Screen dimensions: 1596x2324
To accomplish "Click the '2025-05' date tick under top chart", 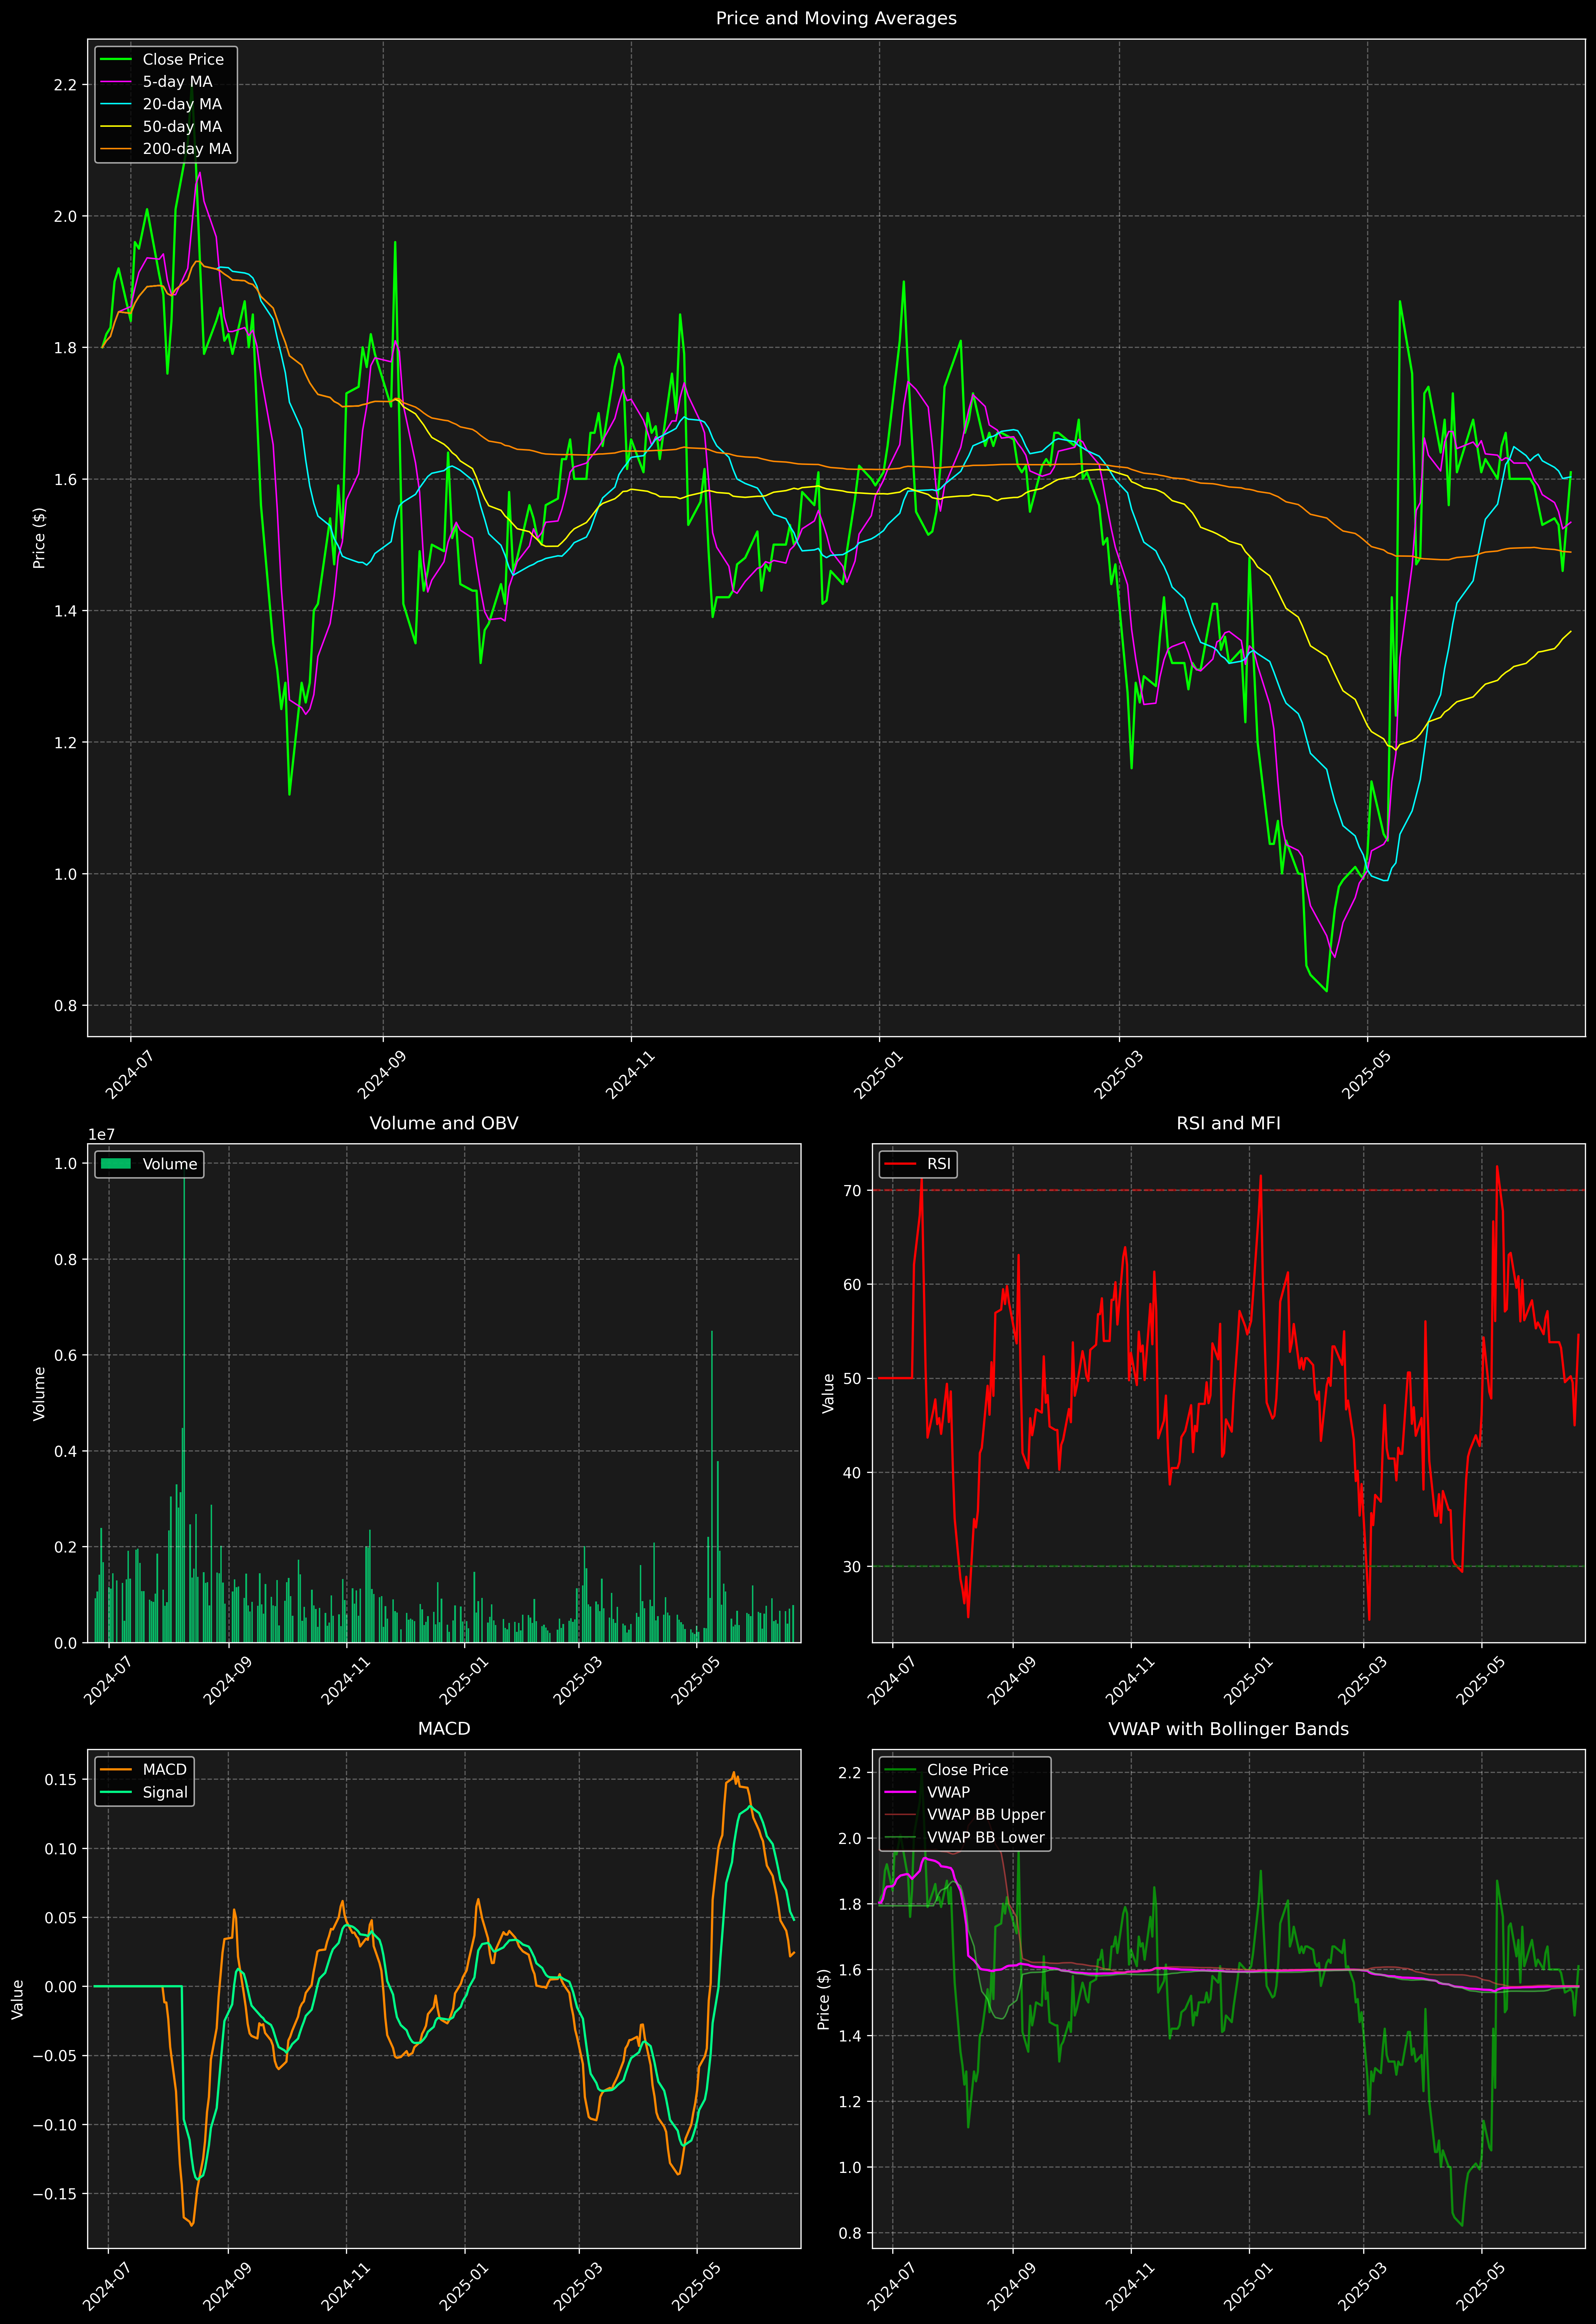I will point(1366,1075).
